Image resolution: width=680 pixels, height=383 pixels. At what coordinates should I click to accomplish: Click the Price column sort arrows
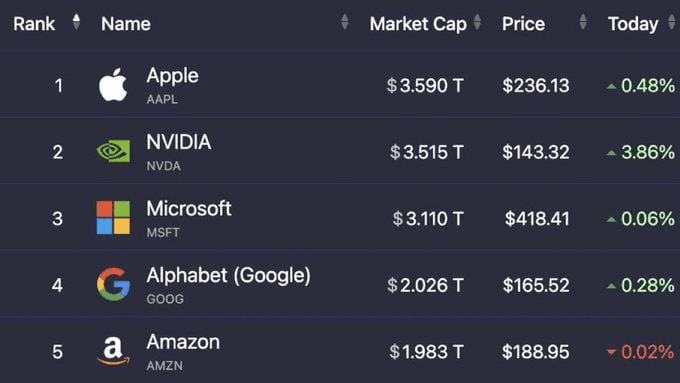[x=583, y=22]
